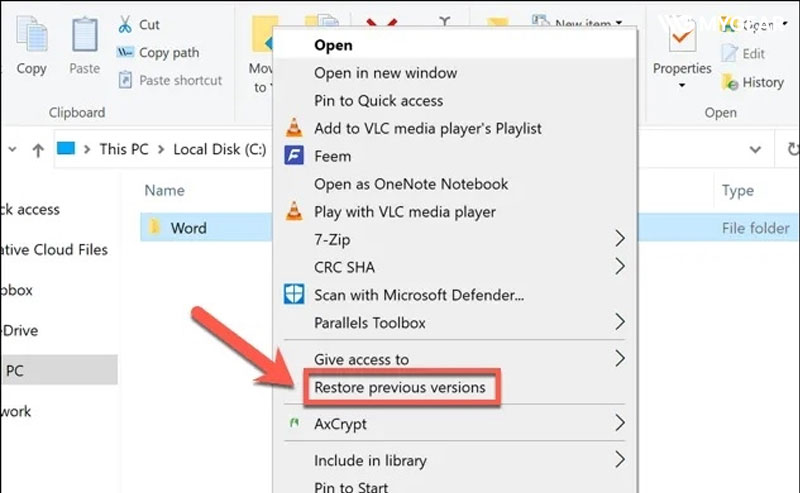The width and height of the screenshot is (800, 493).
Task: Click the Cut scissors icon
Action: pyautogui.click(x=126, y=24)
